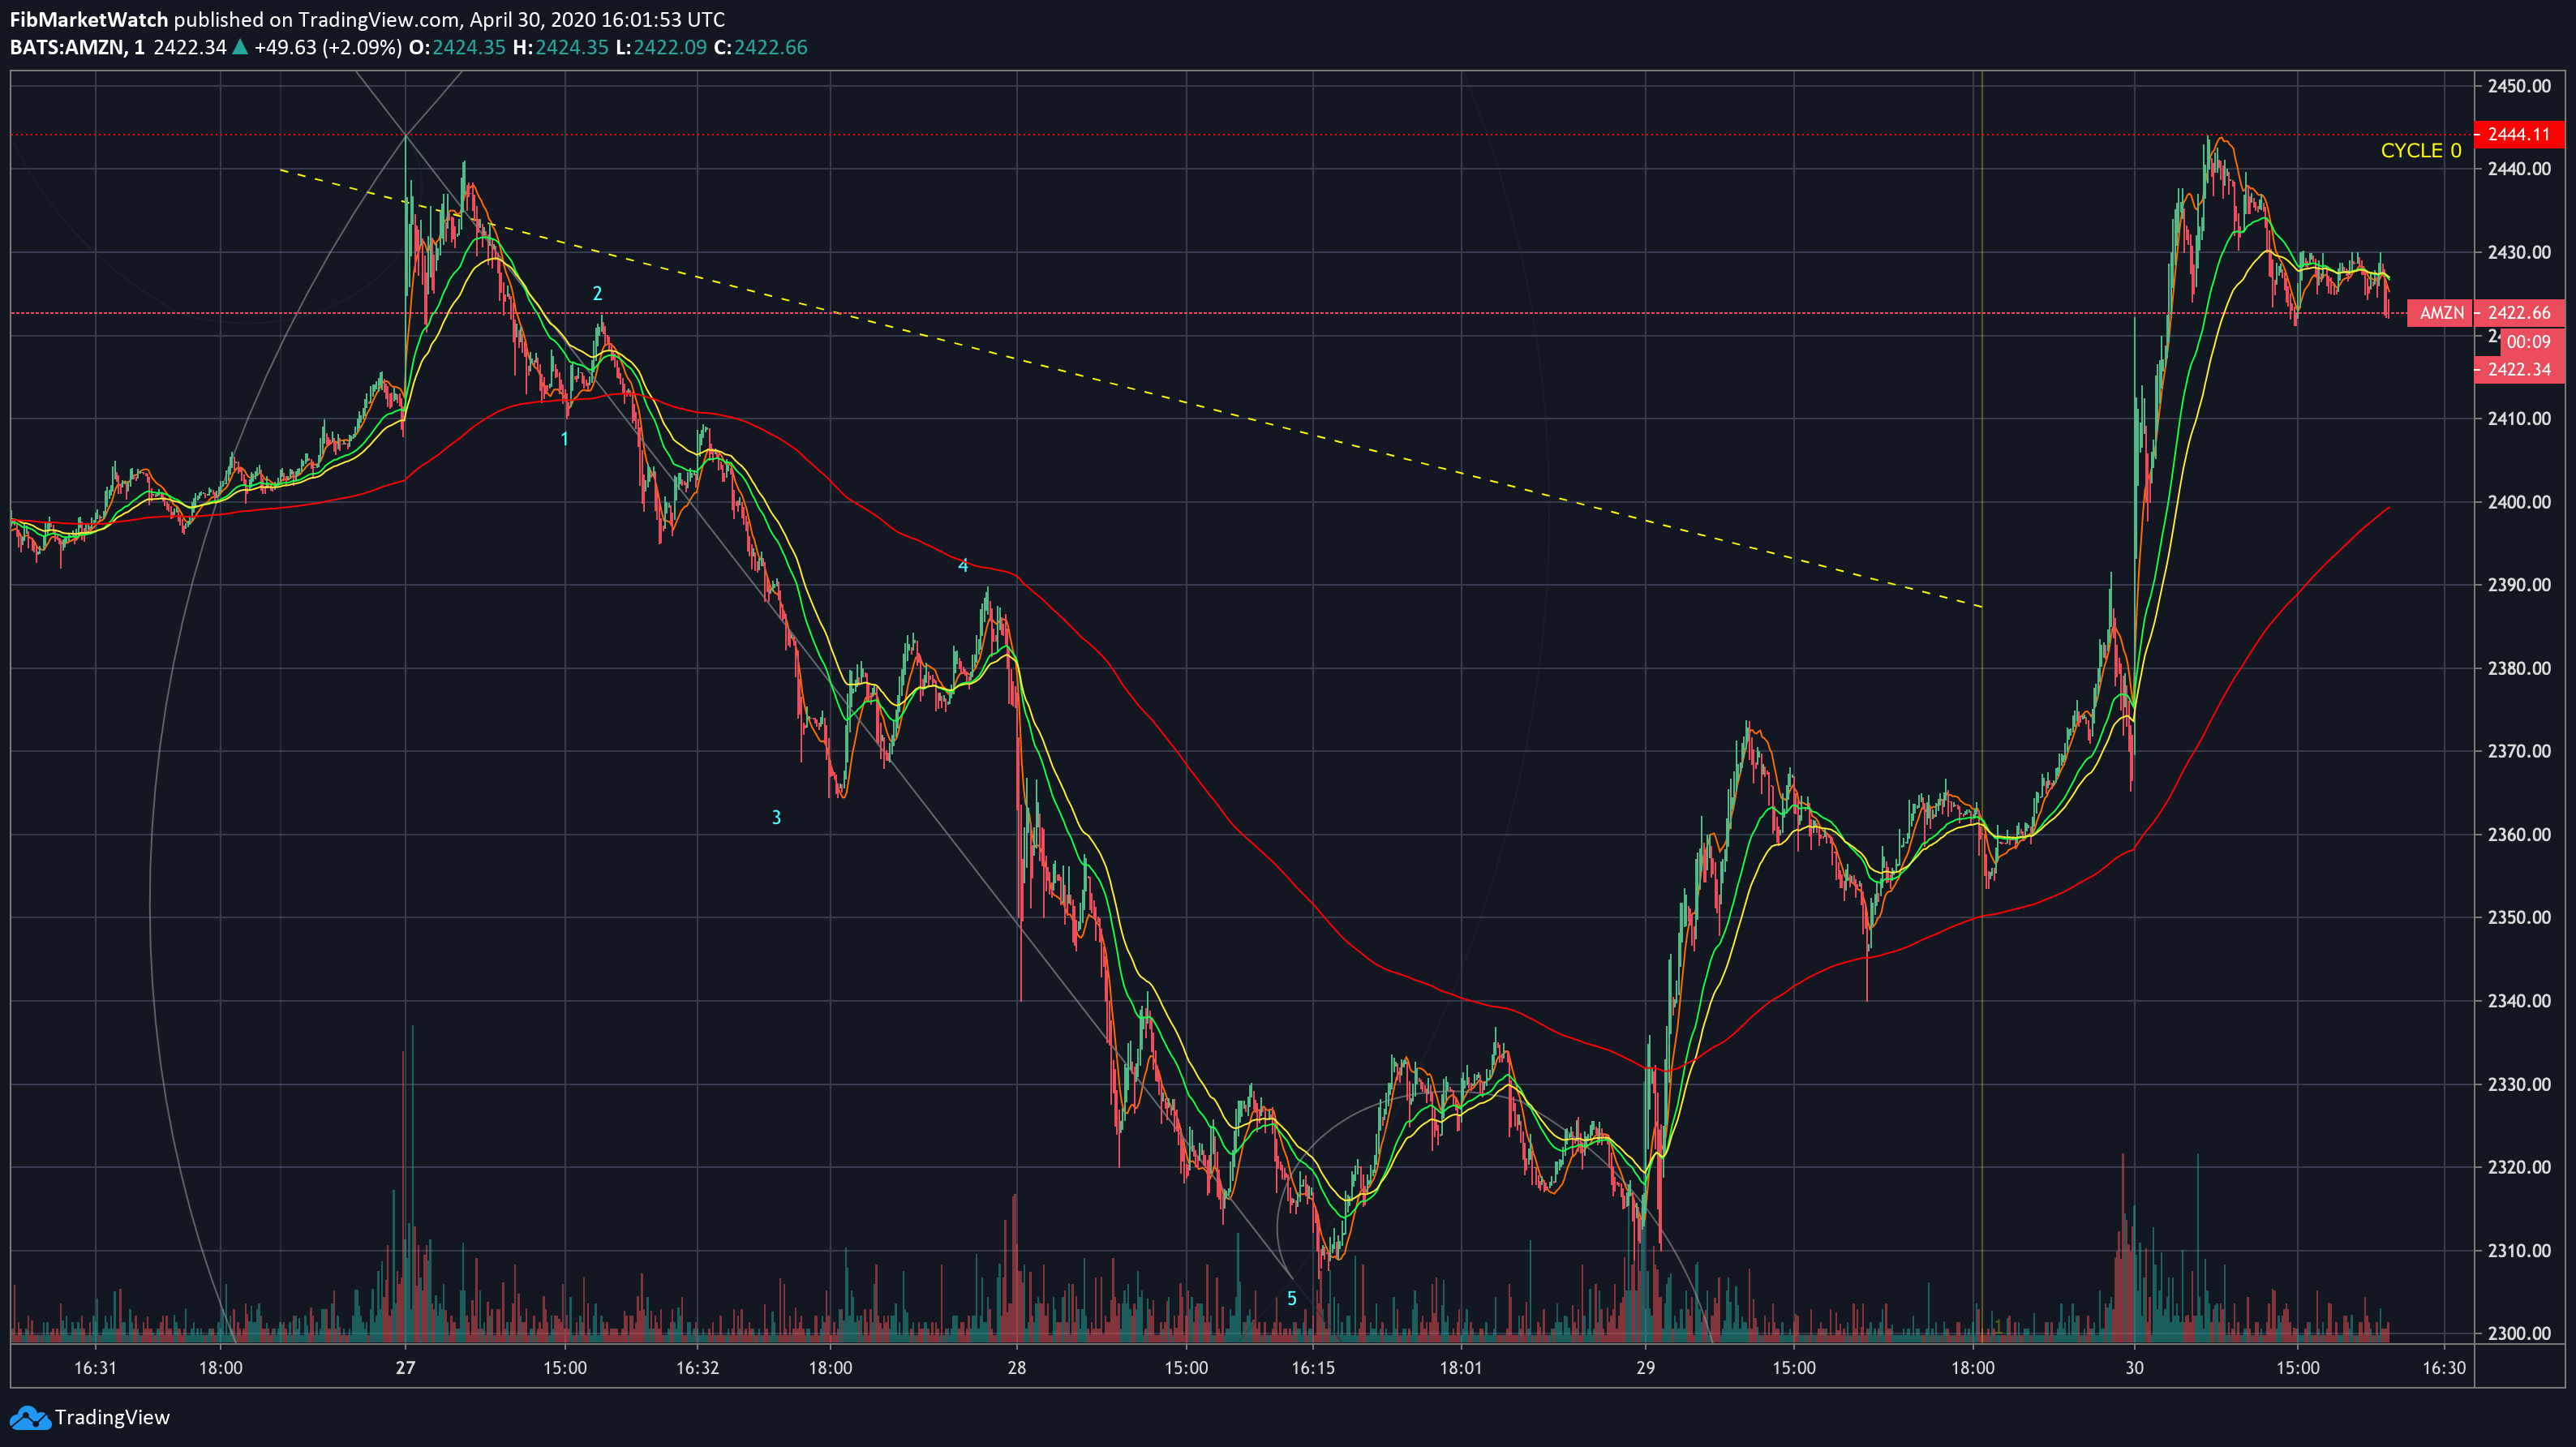2576x1447 pixels.
Task: Click the 28 date label on time axis
Action: tap(1017, 1367)
